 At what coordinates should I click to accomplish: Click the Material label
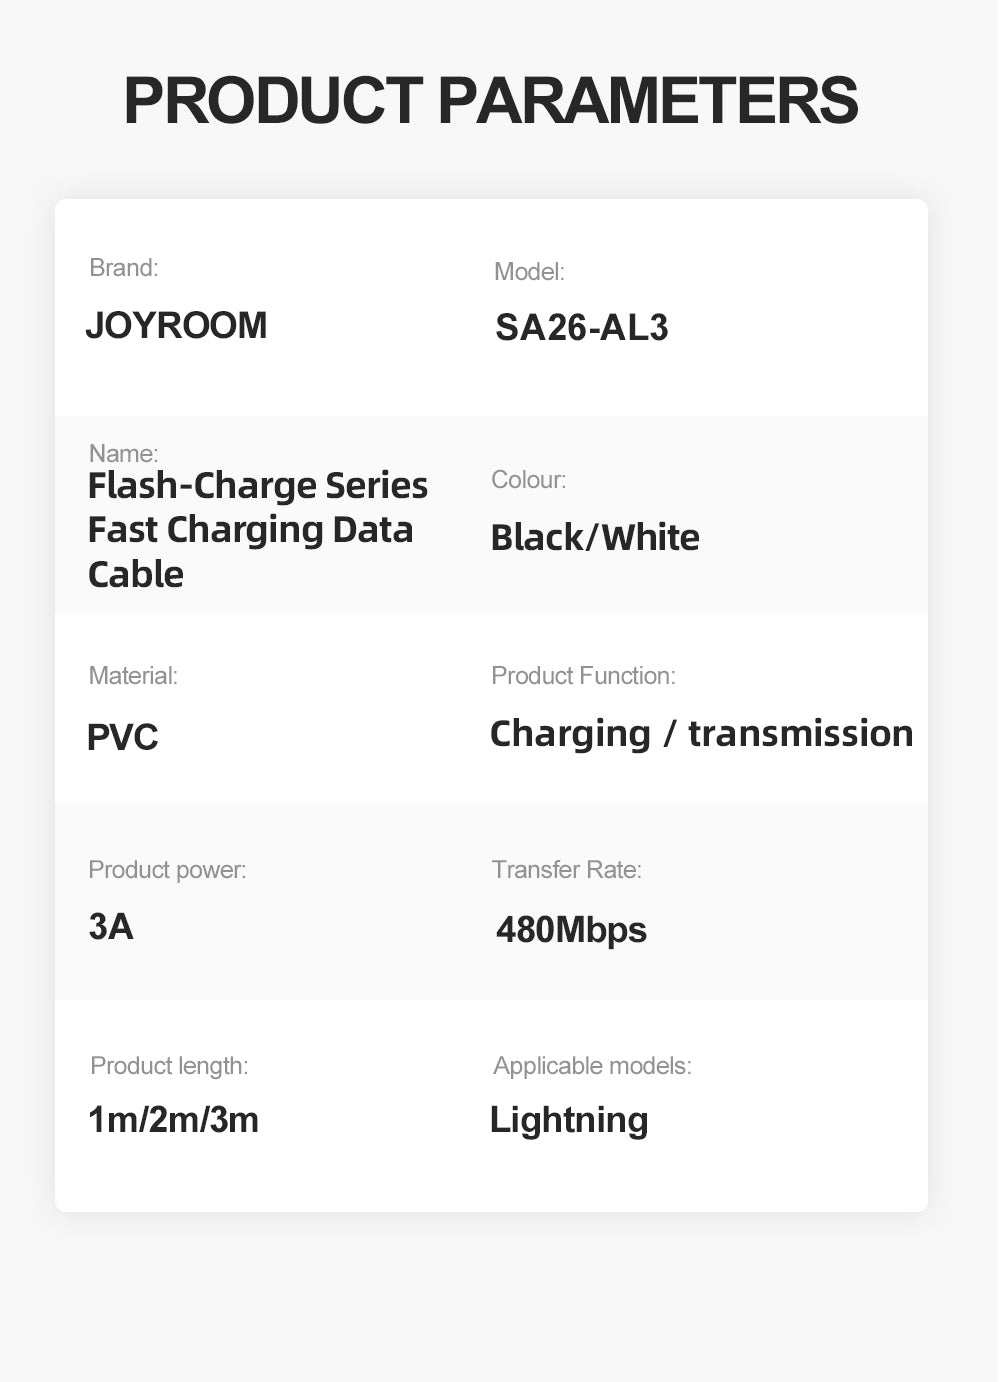133,676
